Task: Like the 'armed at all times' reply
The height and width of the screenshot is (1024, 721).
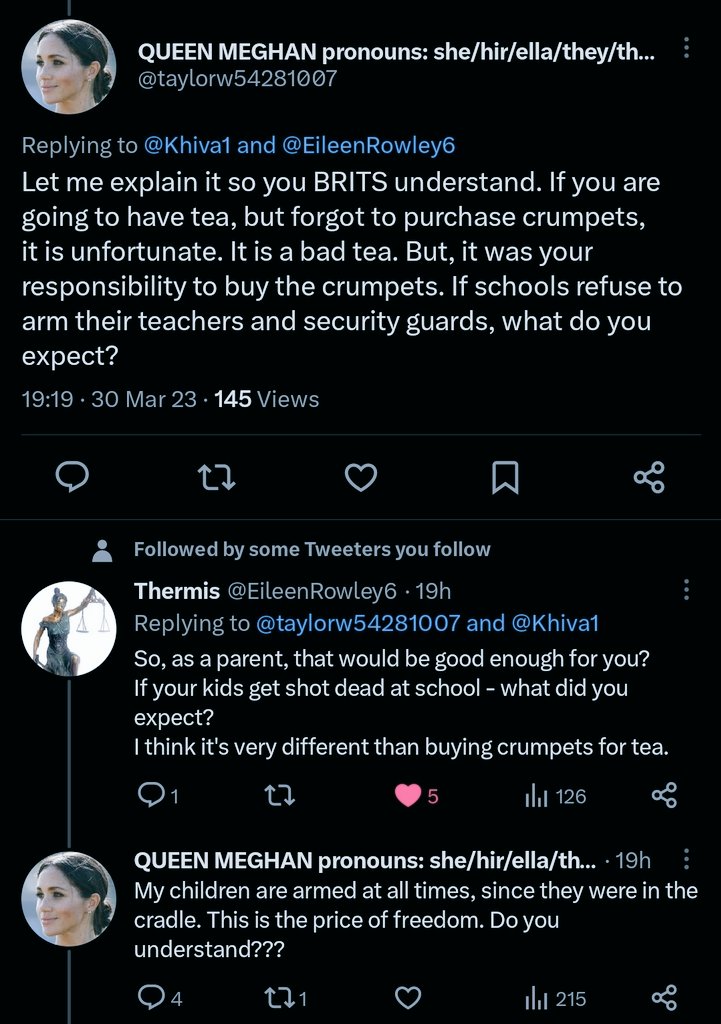Action: point(407,997)
